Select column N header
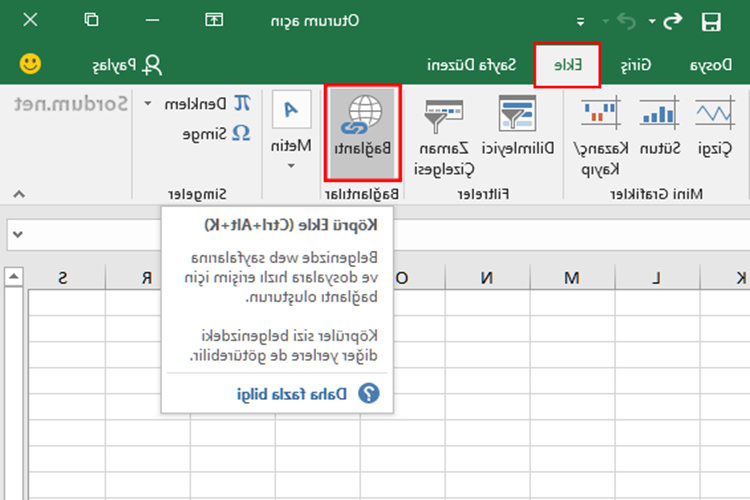 pyautogui.click(x=487, y=278)
